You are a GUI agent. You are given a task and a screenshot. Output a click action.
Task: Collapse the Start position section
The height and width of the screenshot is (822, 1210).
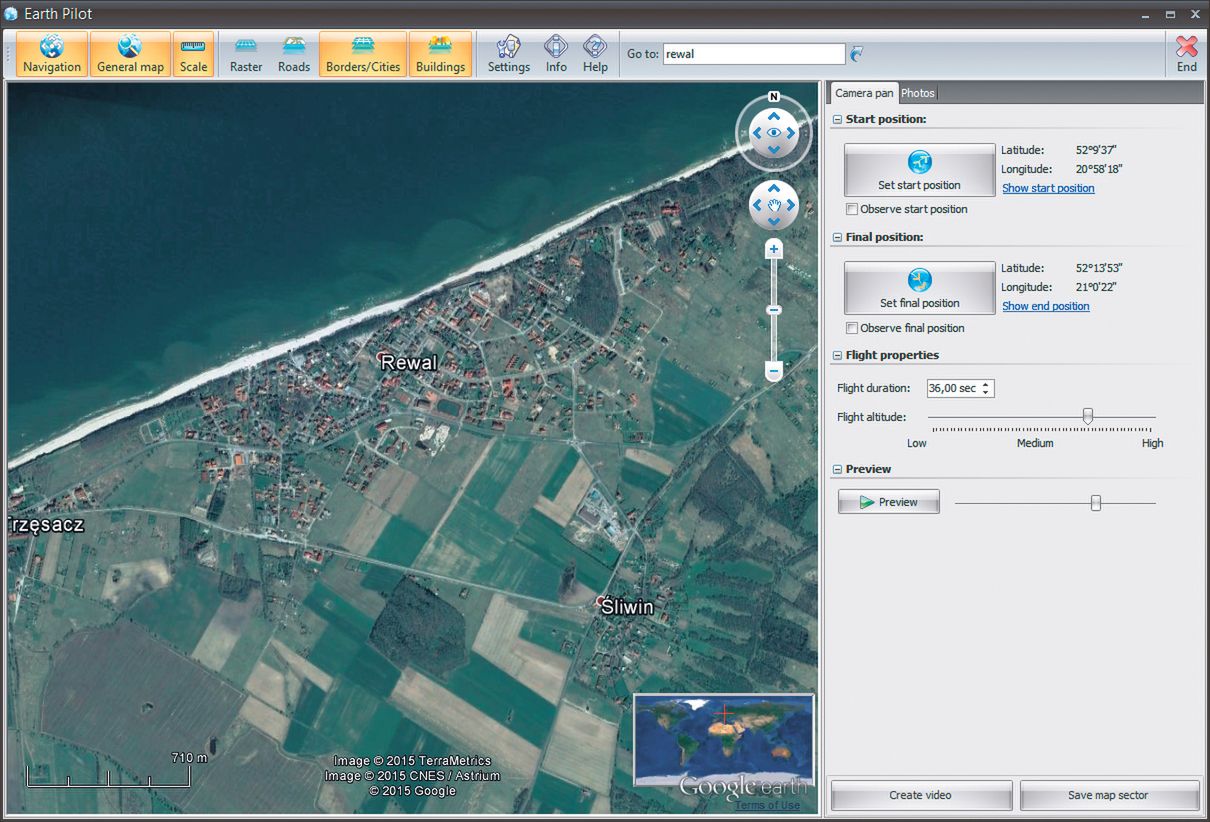click(x=837, y=120)
